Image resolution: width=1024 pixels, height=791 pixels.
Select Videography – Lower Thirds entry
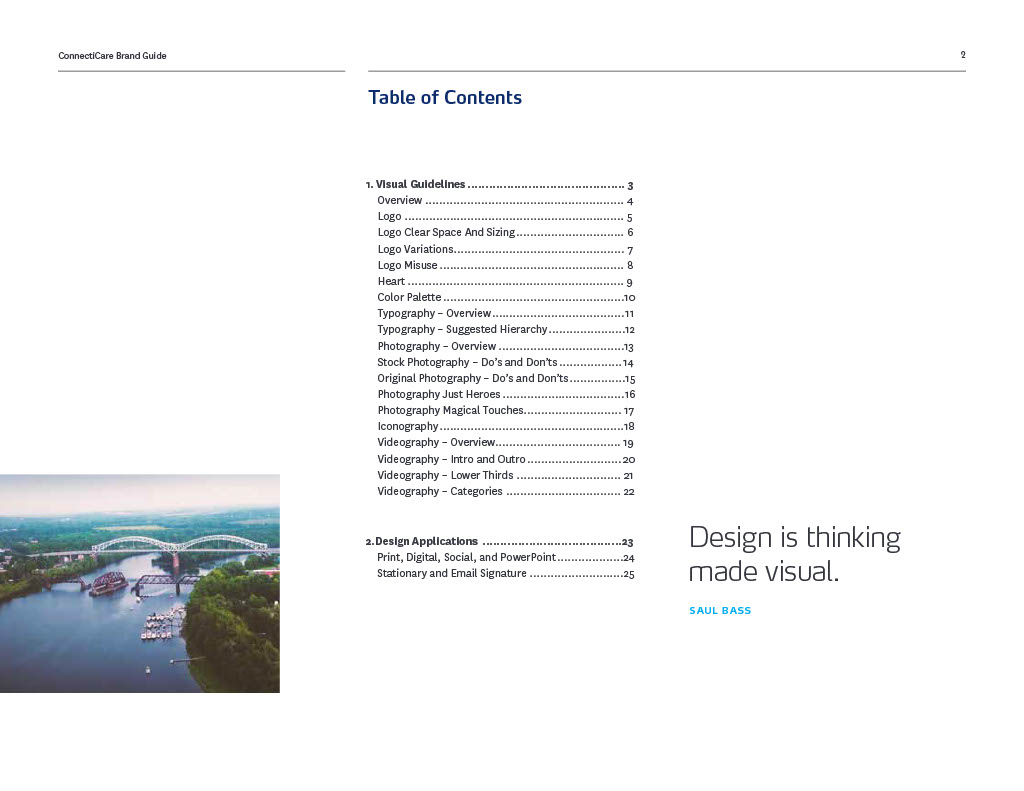(445, 476)
